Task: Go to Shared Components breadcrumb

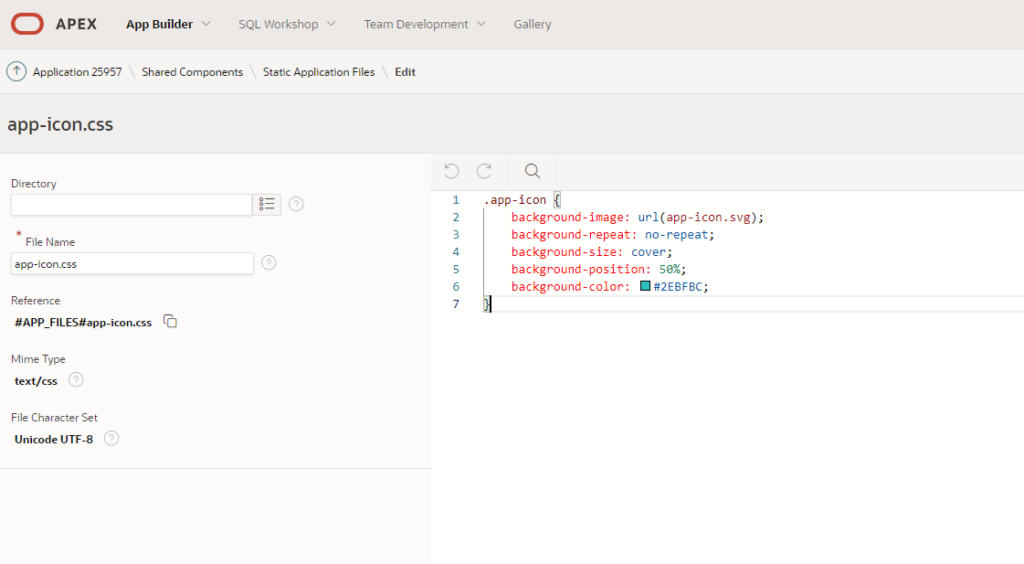Action: pyautogui.click(x=192, y=72)
